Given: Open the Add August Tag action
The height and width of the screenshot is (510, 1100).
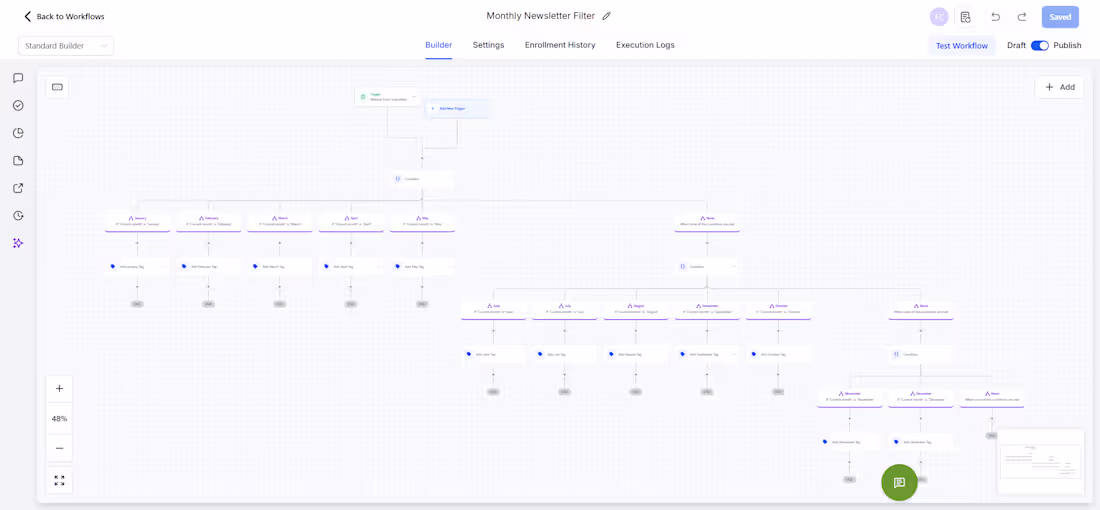Looking at the screenshot, I should 636,354.
